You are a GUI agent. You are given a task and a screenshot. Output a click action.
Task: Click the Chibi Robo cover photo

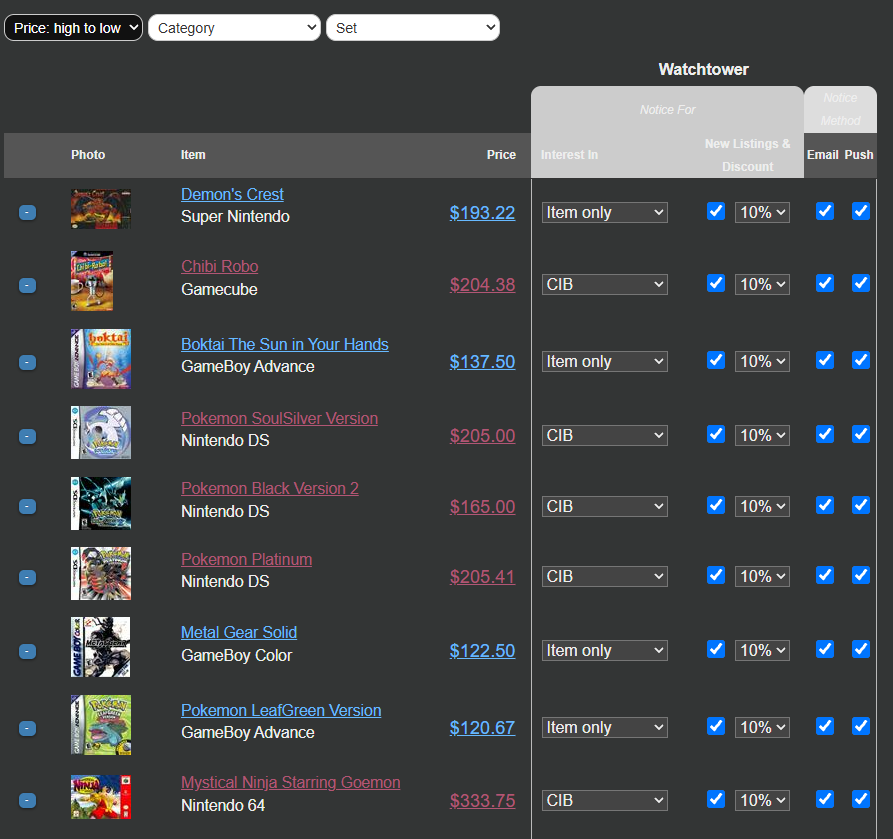tap(92, 281)
